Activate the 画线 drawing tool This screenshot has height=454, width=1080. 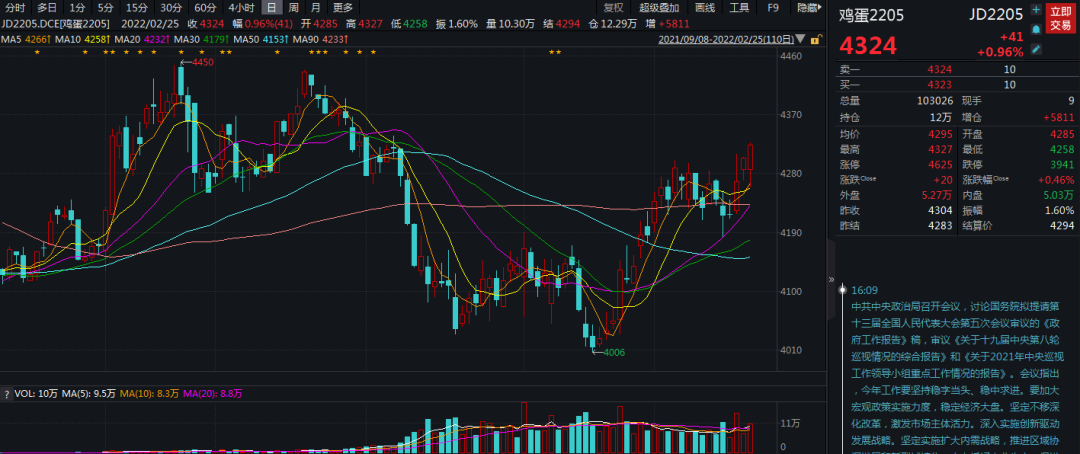click(705, 8)
